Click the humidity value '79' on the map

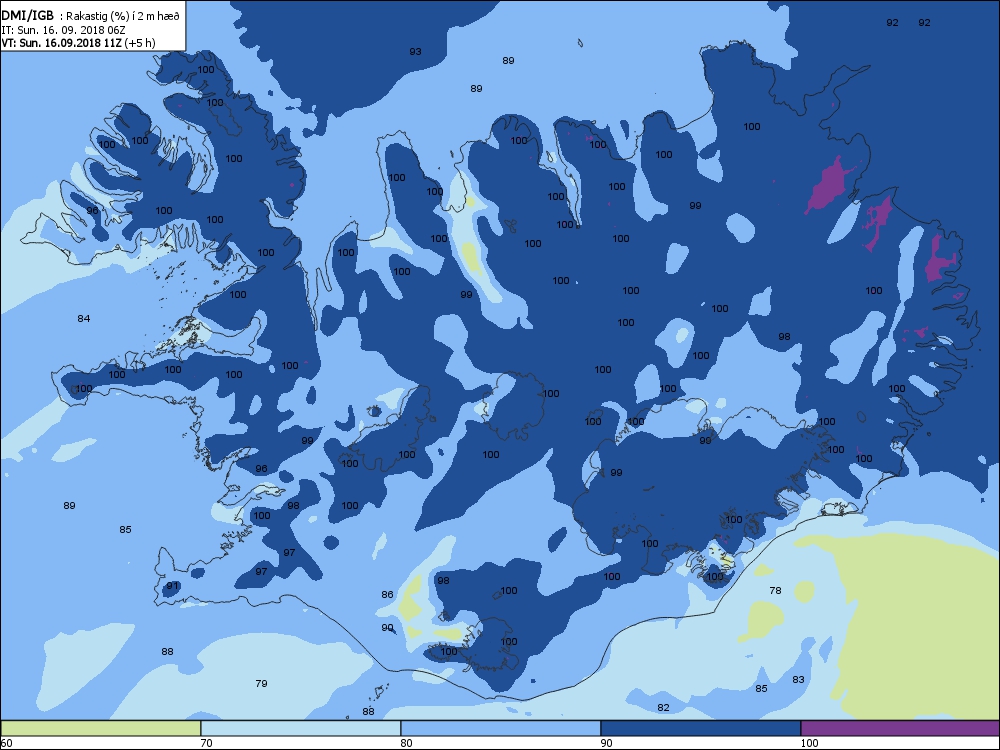[261, 683]
